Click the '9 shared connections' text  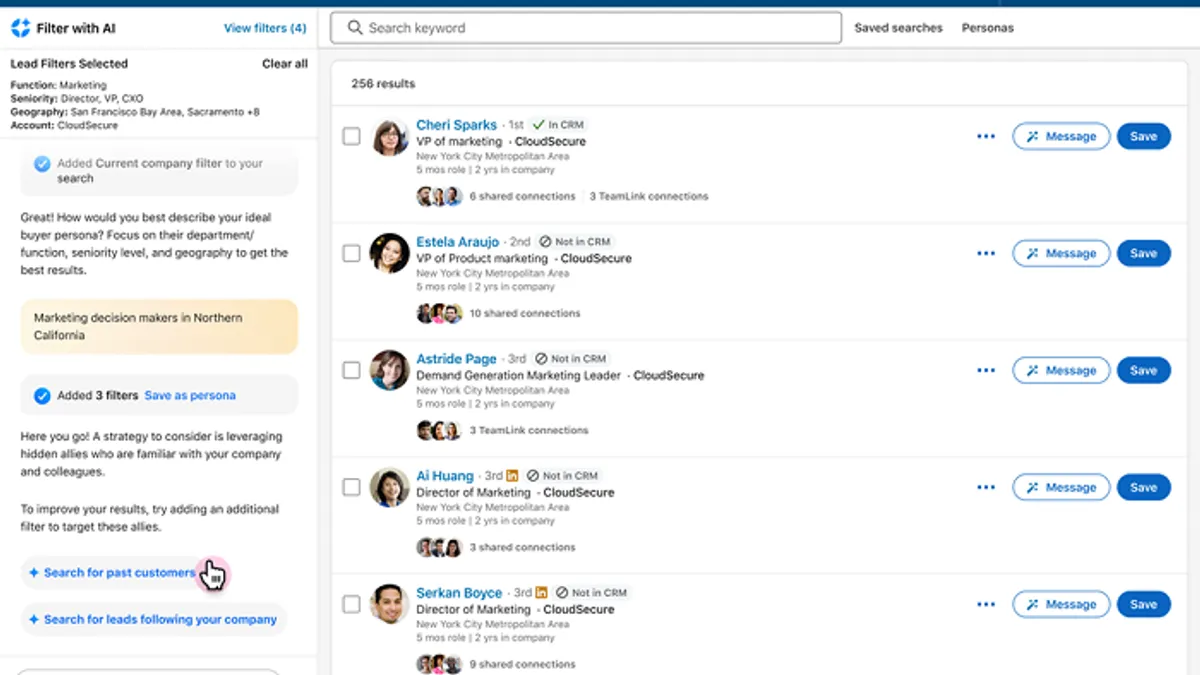(x=522, y=665)
